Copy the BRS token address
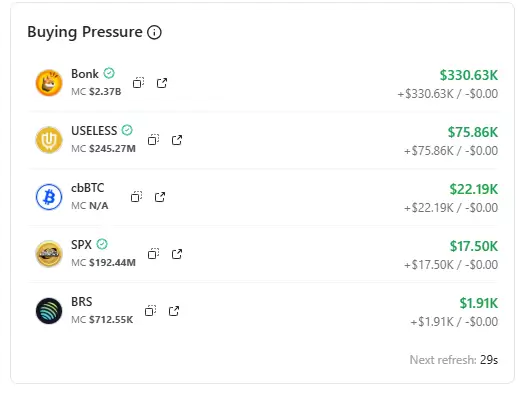 click(150, 311)
